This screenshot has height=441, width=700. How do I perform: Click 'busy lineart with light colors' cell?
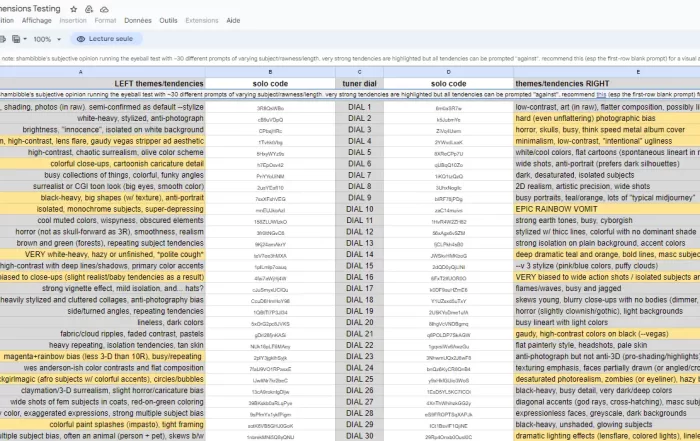click(607, 322)
